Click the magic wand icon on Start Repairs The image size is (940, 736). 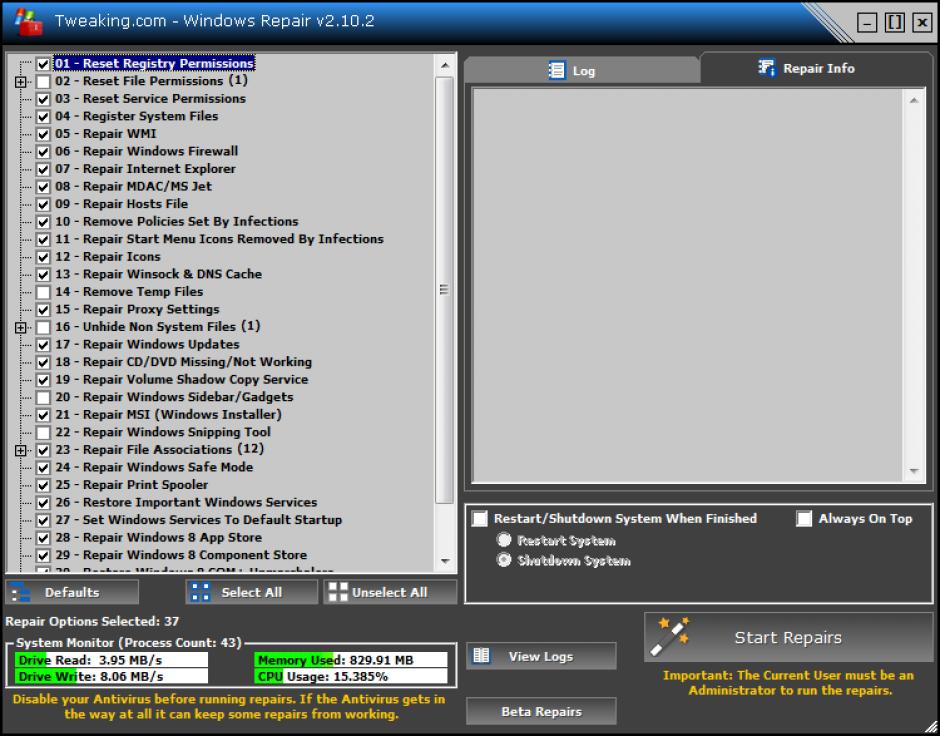coord(671,637)
